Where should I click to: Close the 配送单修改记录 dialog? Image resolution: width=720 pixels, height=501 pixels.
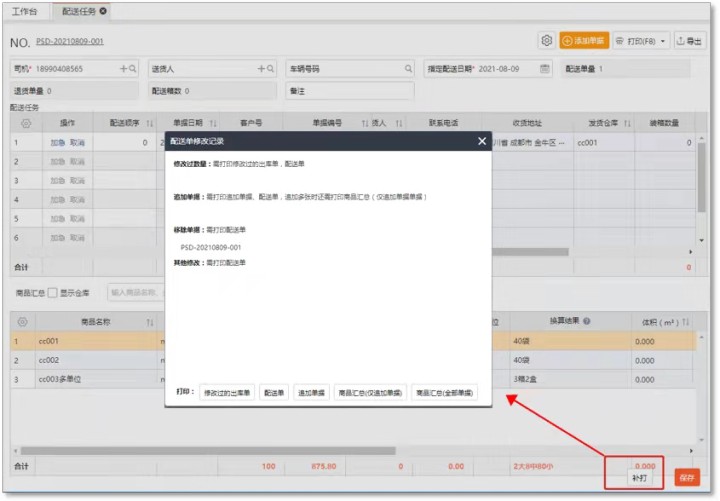482,142
